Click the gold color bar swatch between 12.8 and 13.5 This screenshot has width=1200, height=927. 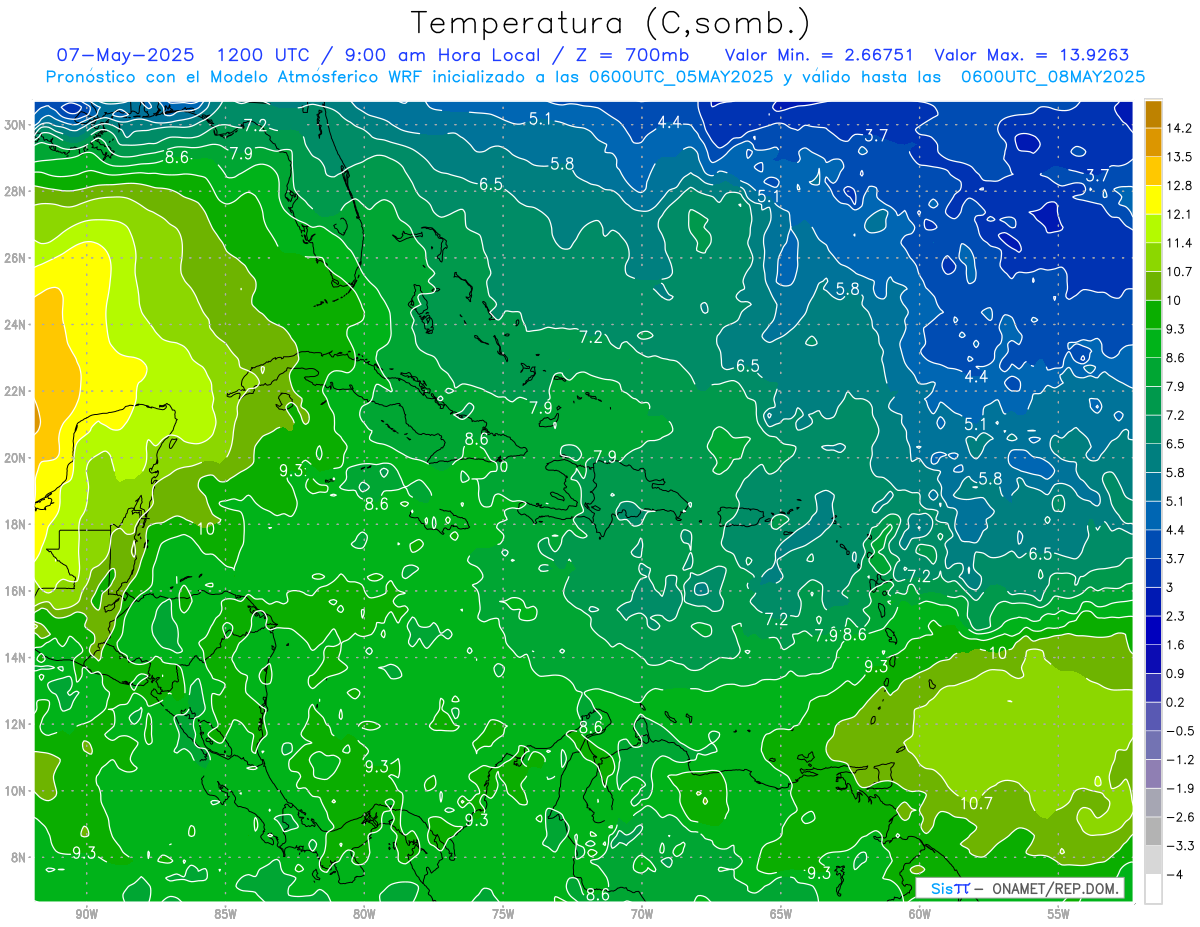tap(1153, 171)
